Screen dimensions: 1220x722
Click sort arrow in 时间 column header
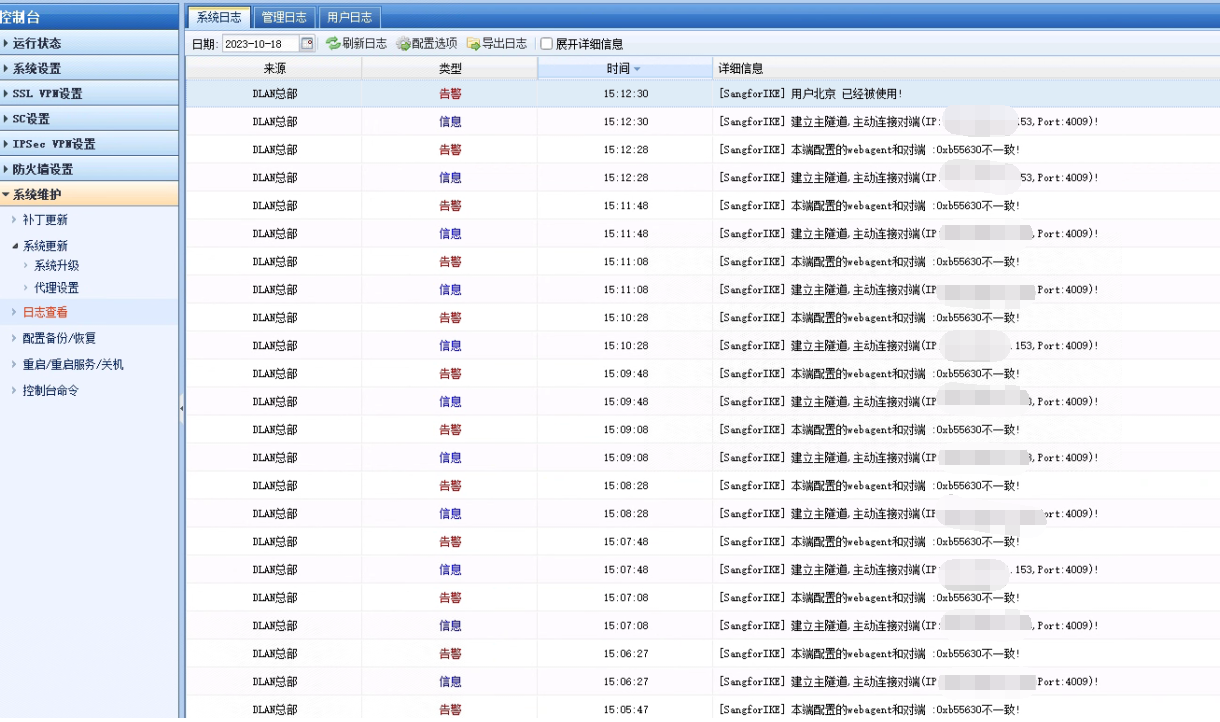point(637,69)
